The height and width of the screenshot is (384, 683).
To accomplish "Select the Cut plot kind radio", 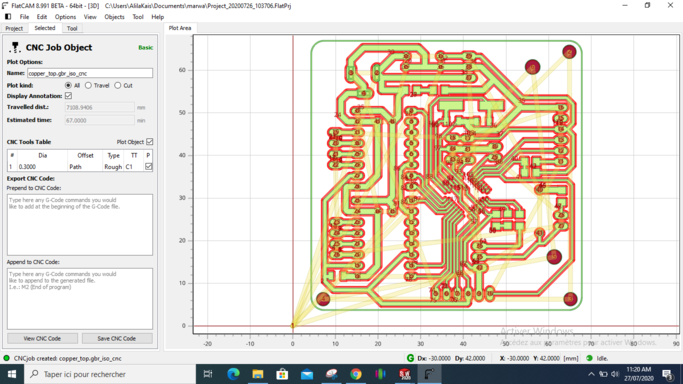I will point(118,85).
